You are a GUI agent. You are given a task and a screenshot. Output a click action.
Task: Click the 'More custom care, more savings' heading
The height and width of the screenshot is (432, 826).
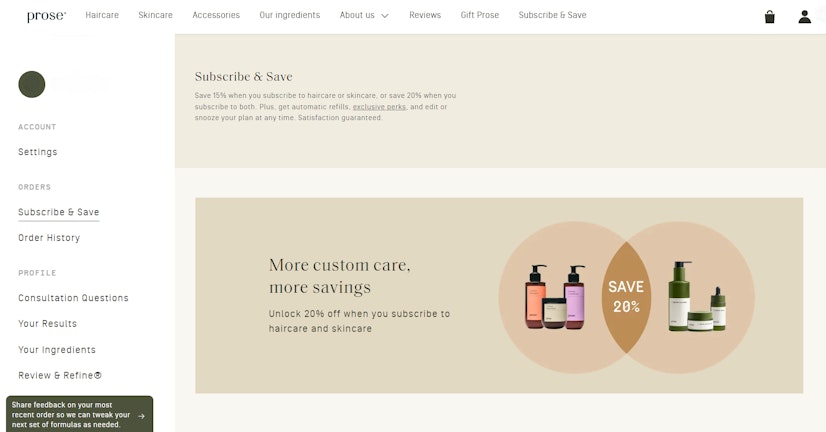tap(340, 276)
